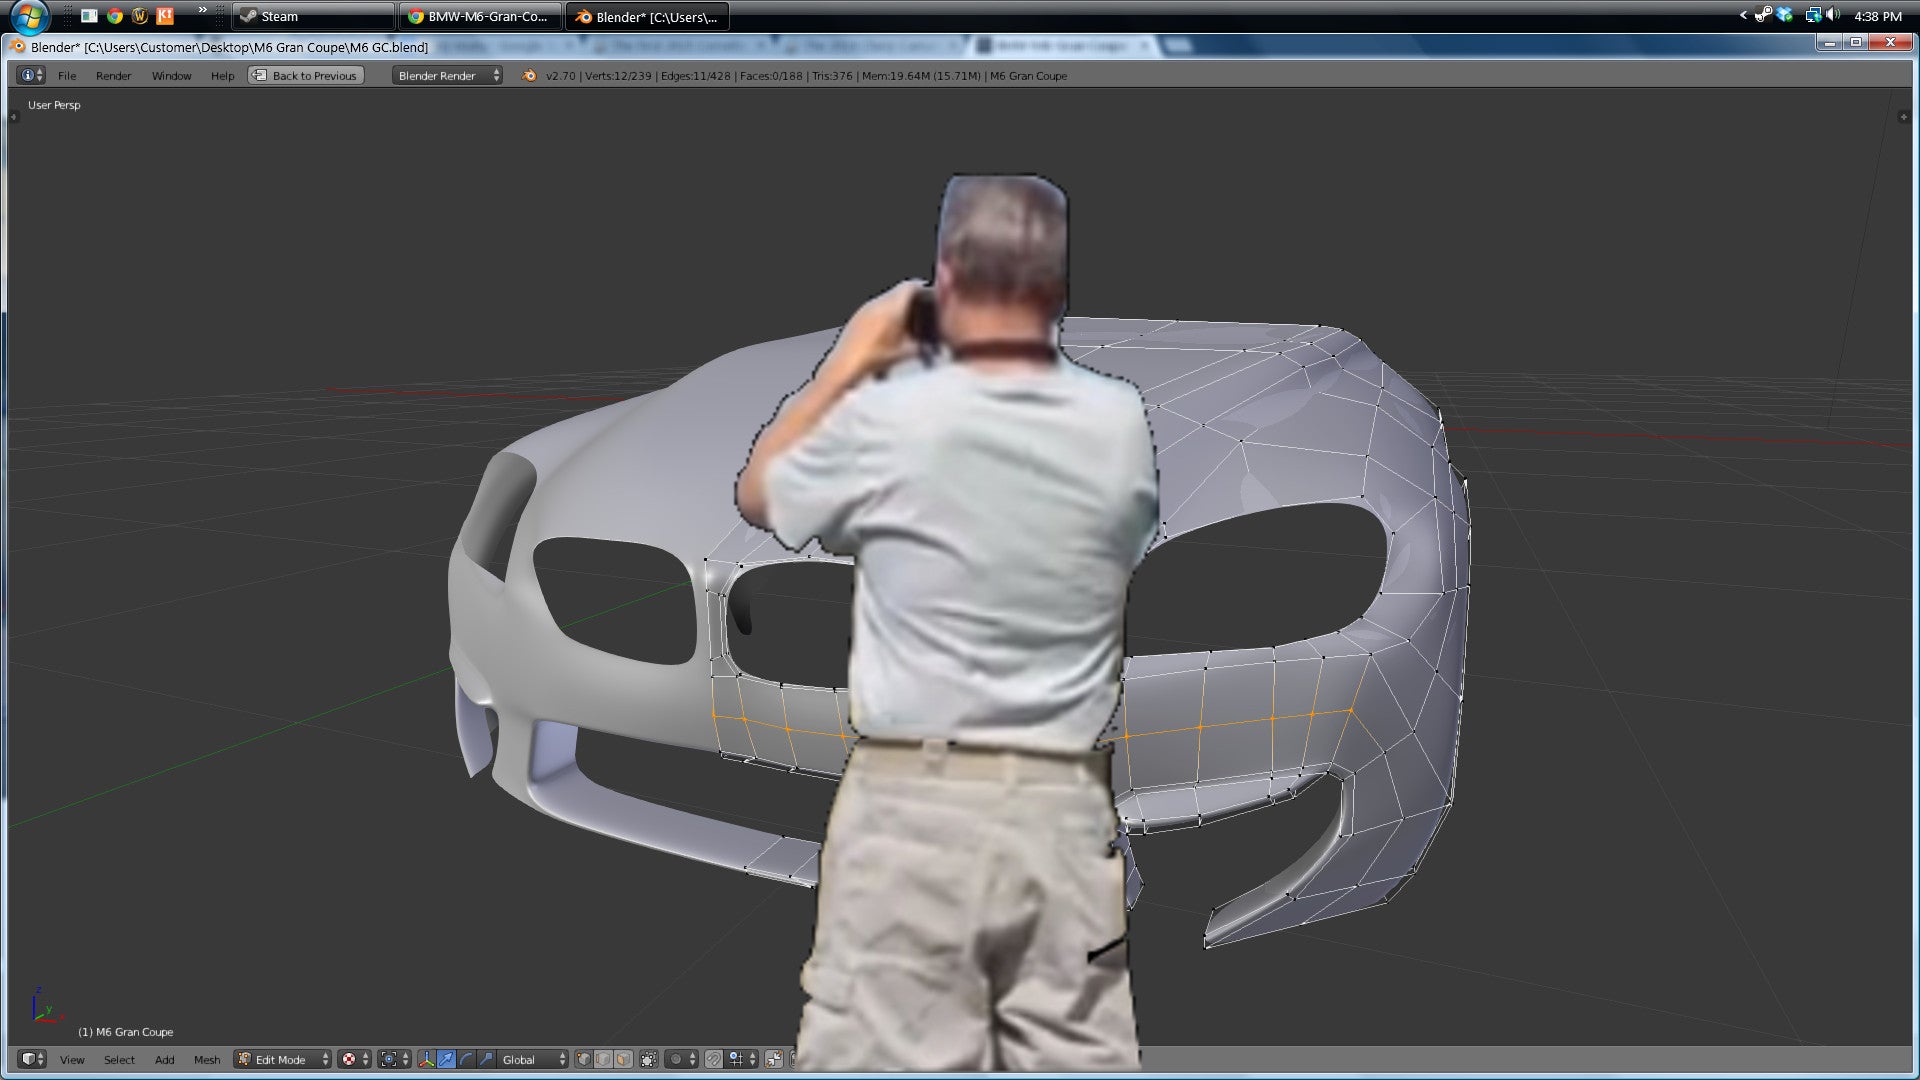Click the network tray icon
The image size is (1920, 1080).
[x=1812, y=15]
